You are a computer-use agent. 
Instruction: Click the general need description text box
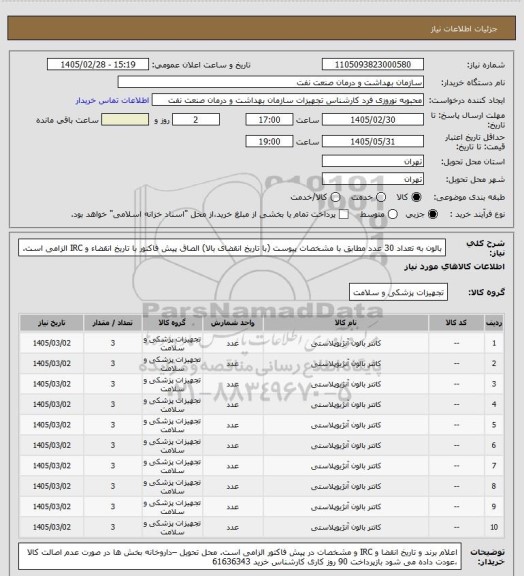tap(232, 248)
